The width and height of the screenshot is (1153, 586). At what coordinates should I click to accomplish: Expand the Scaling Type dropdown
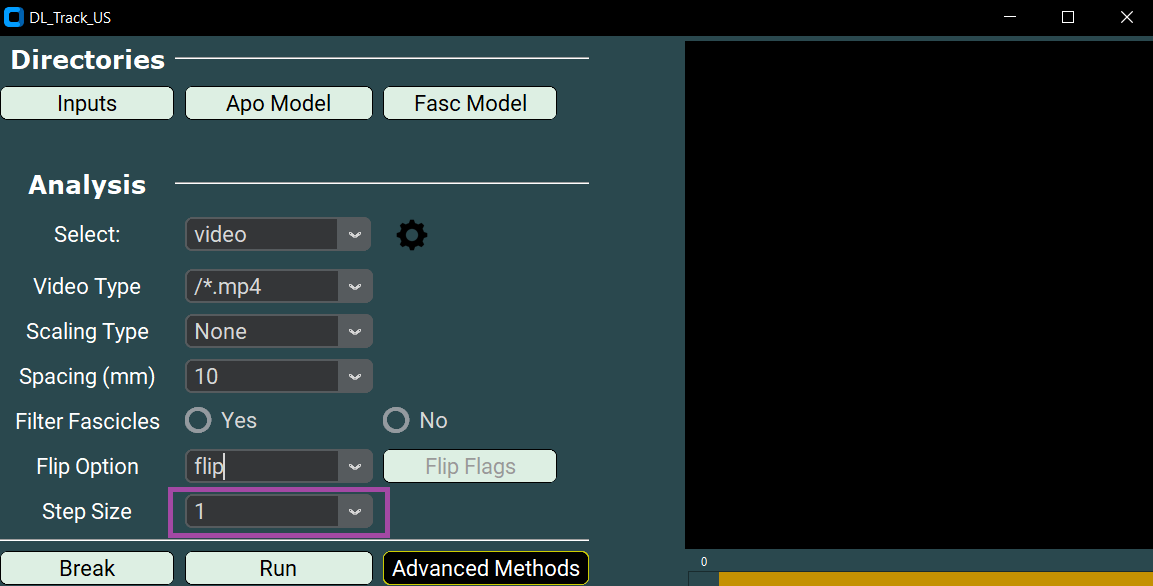pos(354,331)
